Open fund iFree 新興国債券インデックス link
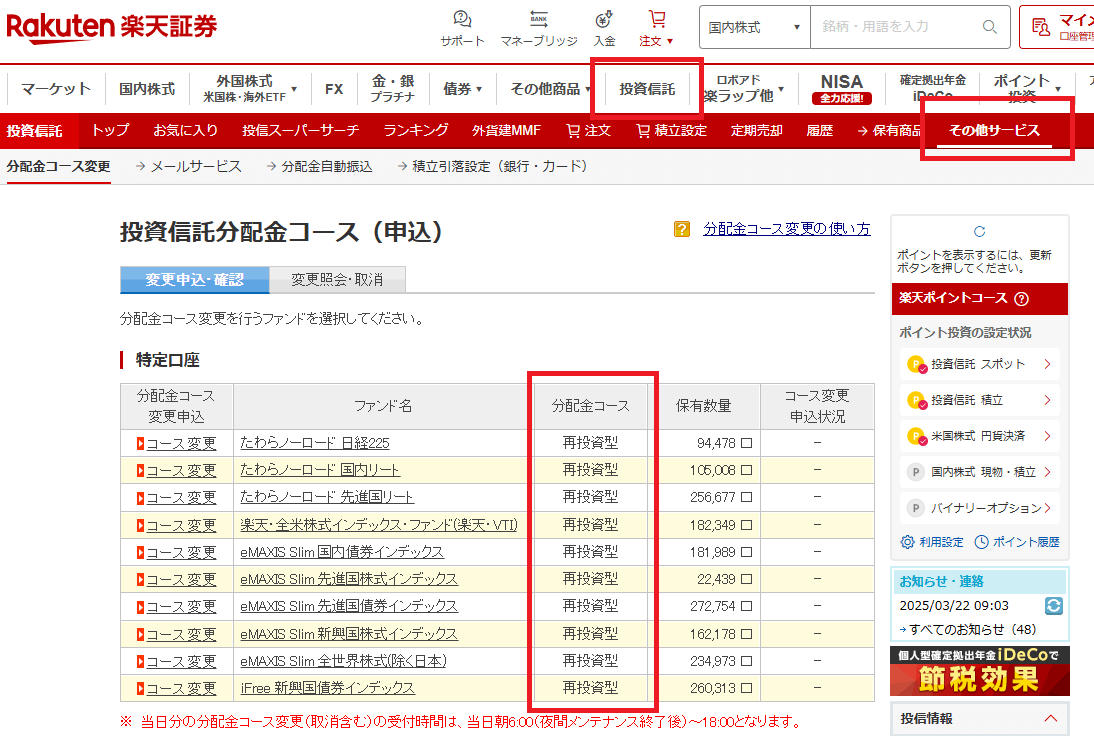 pos(327,689)
